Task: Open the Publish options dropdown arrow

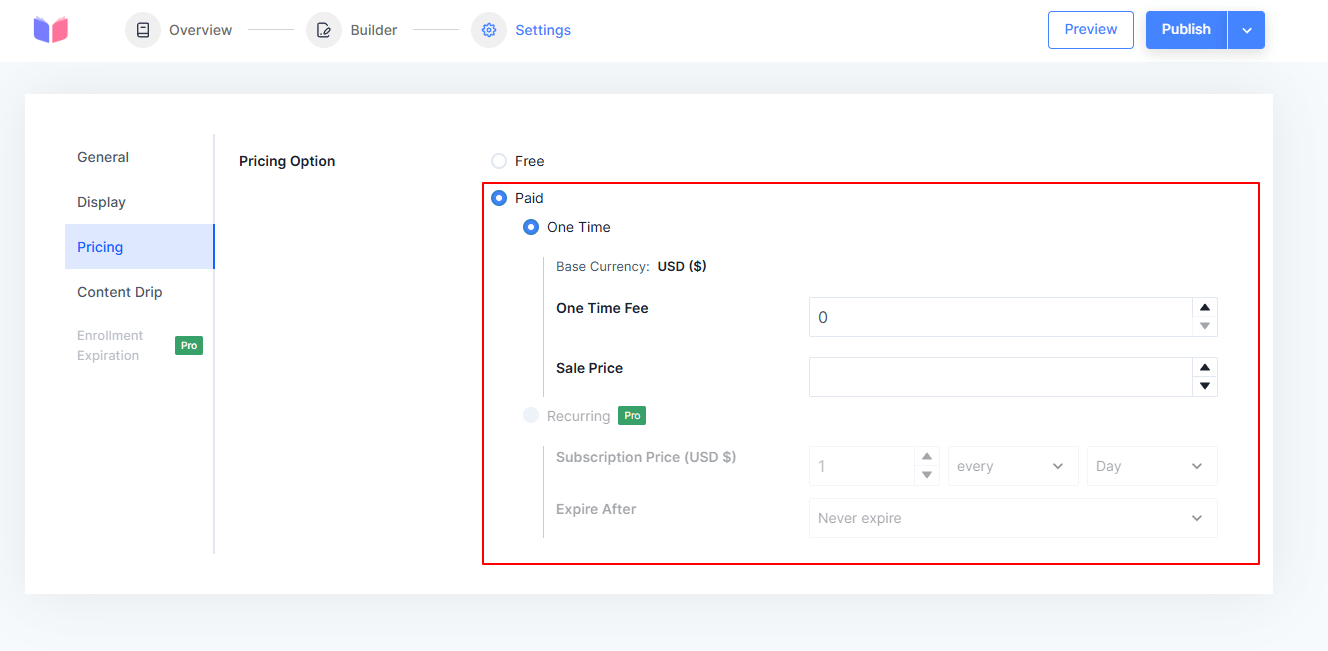Action: coord(1247,30)
